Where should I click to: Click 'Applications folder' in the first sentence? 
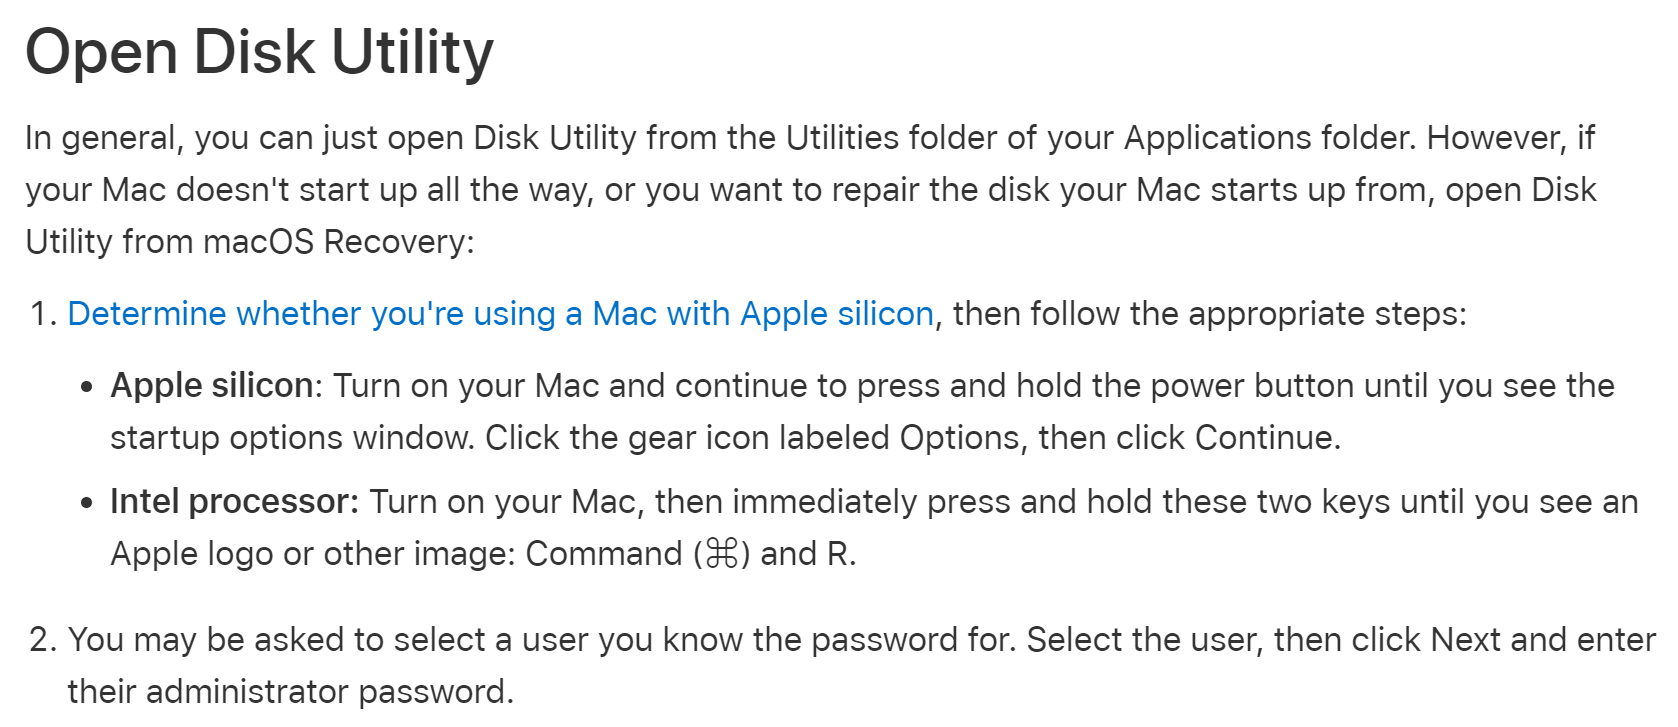tap(1269, 137)
